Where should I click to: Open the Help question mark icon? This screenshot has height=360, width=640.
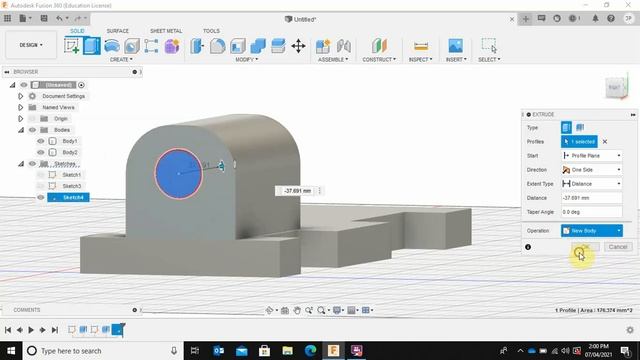click(611, 18)
